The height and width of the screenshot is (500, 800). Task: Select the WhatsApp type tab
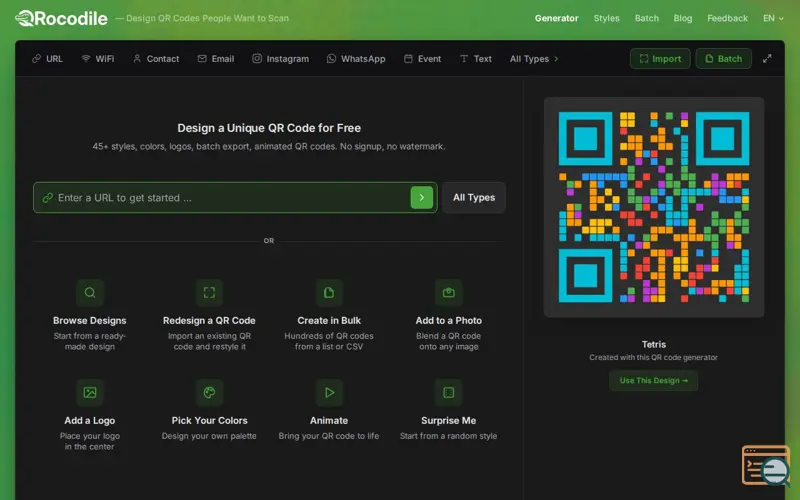click(x=356, y=59)
